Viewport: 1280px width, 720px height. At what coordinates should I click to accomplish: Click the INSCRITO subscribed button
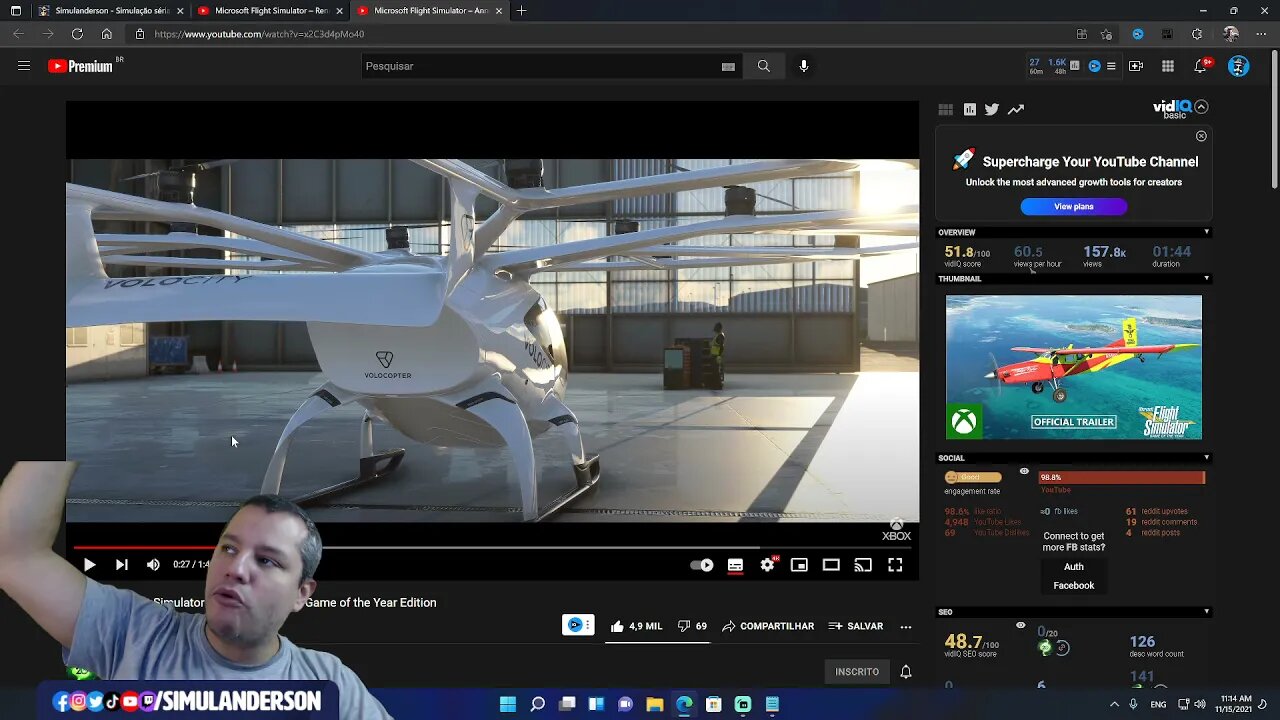pyautogui.click(x=857, y=672)
